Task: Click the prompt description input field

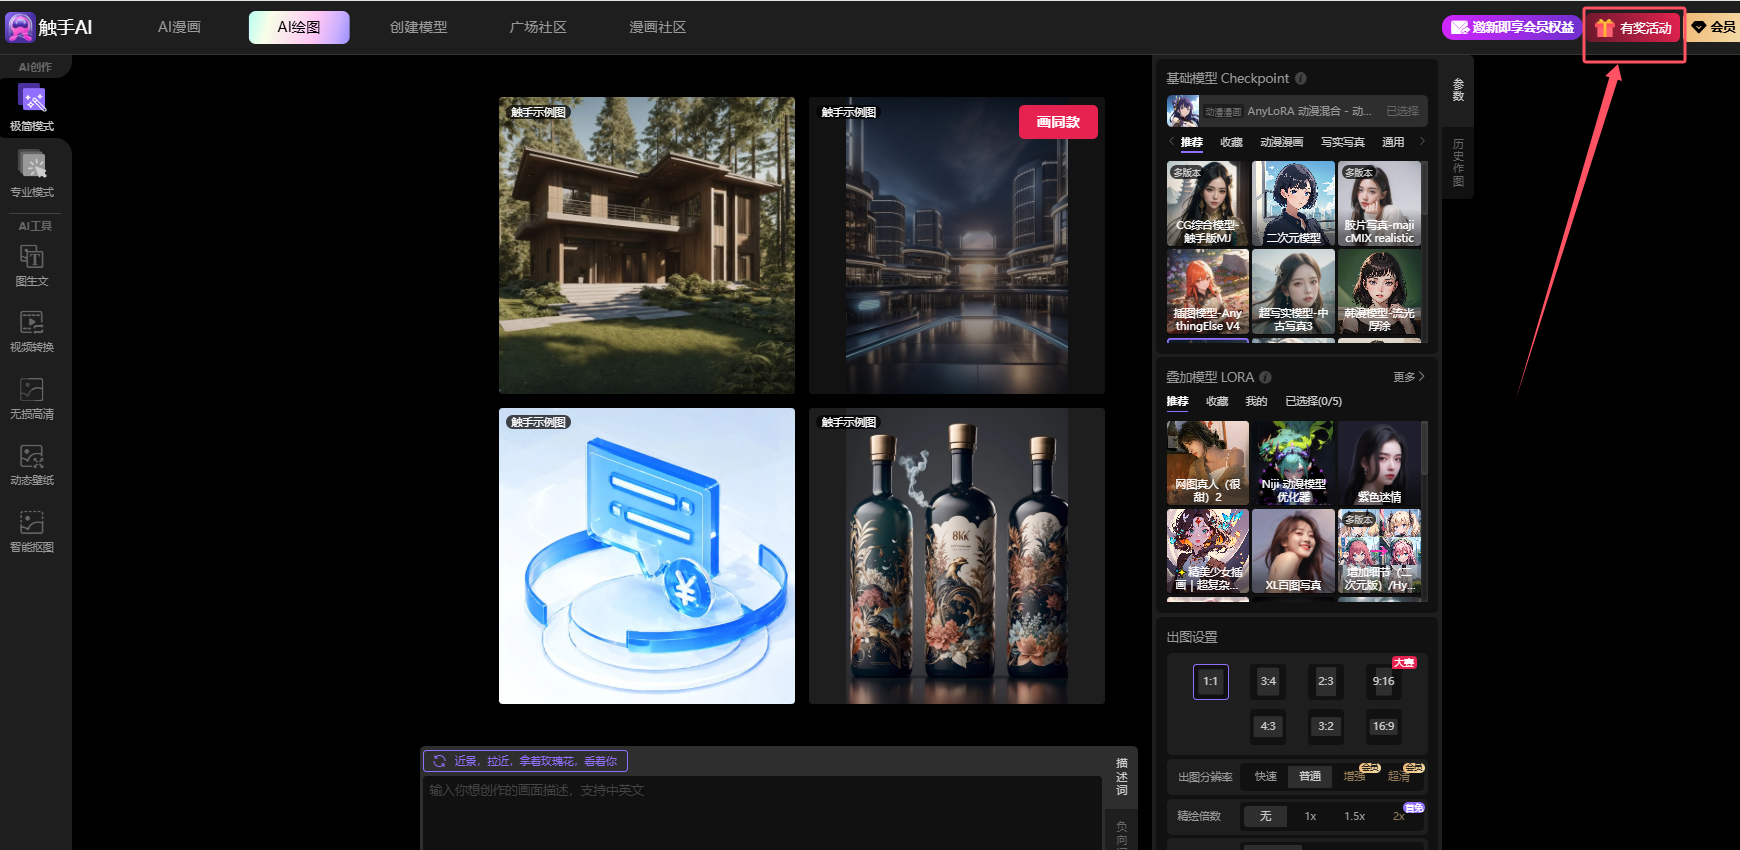Action: point(761,812)
